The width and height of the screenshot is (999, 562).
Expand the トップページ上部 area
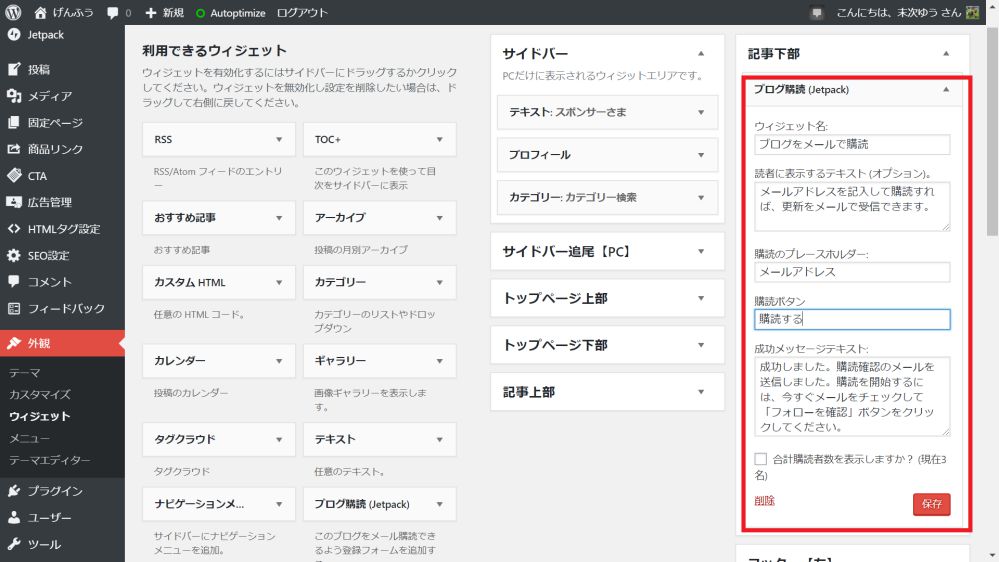pos(701,298)
